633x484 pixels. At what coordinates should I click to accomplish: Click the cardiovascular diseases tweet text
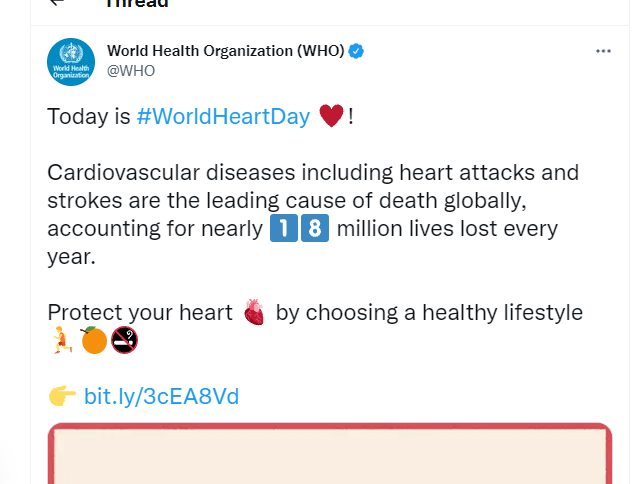click(313, 214)
